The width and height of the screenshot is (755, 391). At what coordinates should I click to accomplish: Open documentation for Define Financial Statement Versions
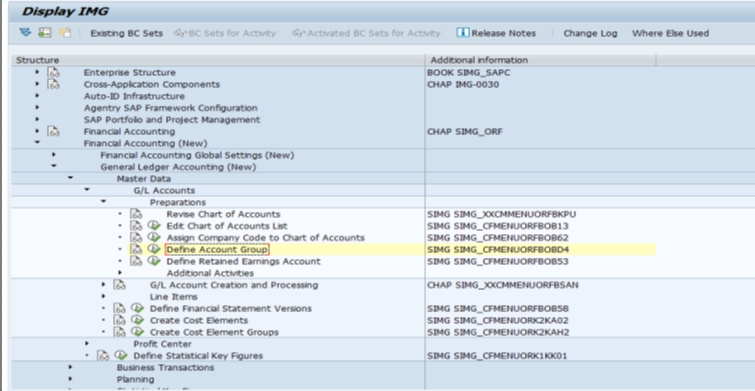(x=119, y=308)
